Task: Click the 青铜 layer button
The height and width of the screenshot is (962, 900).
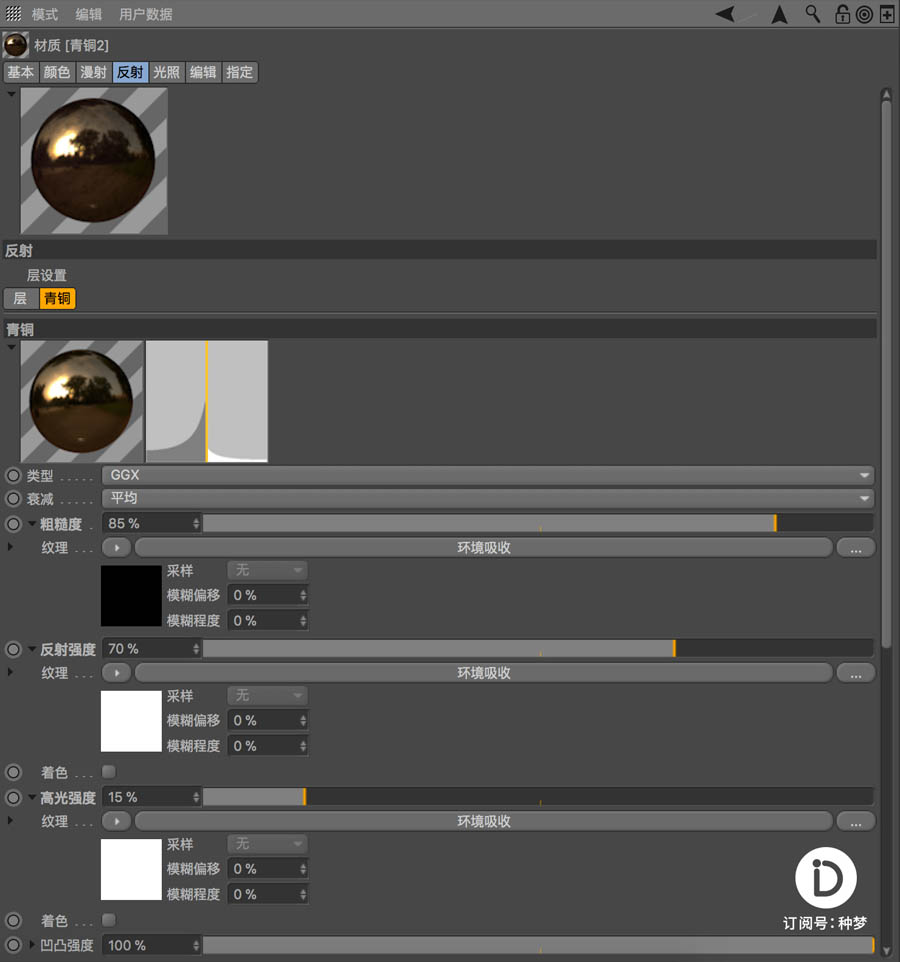Action: pos(57,298)
